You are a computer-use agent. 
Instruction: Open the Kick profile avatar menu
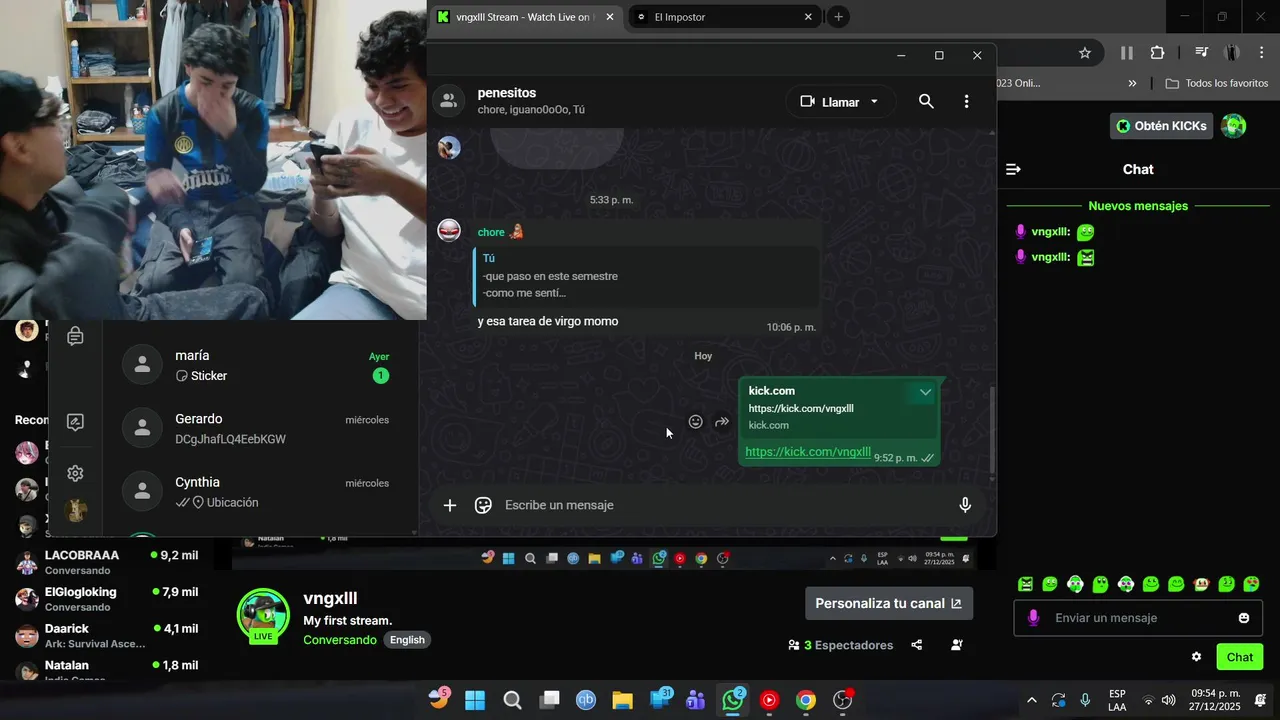(x=1234, y=126)
